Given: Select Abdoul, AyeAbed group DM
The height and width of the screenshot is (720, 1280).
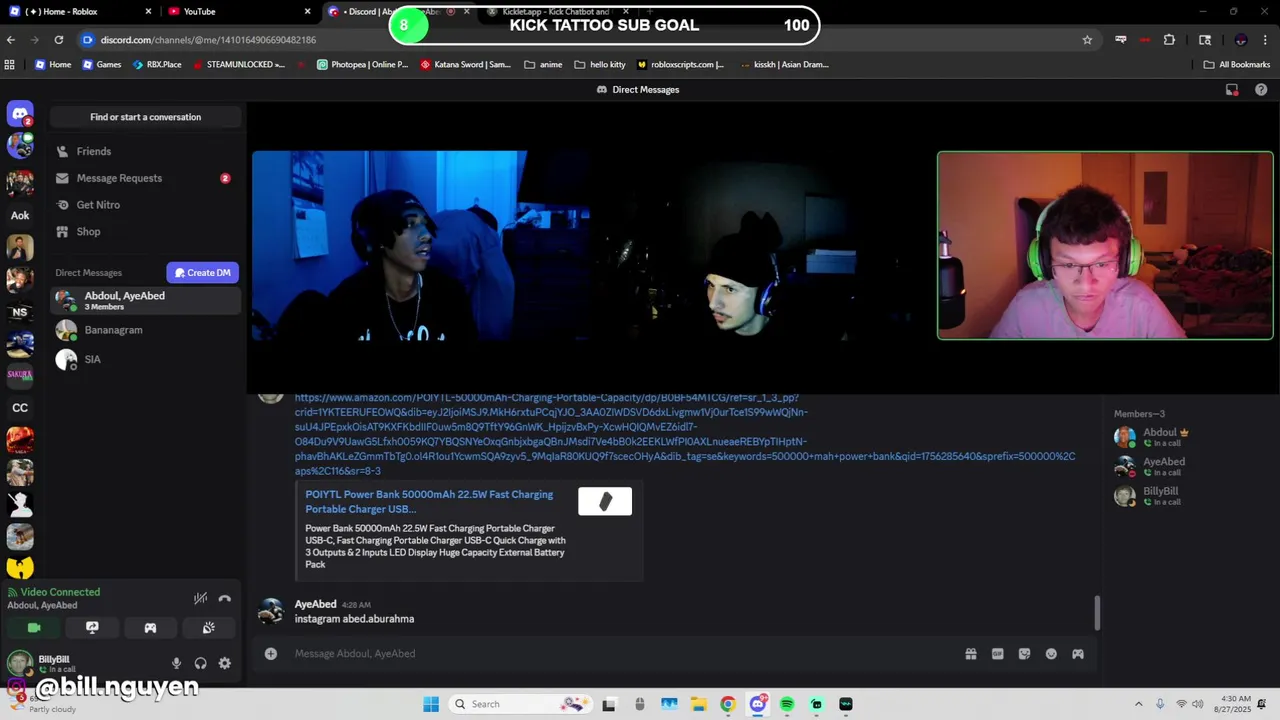Looking at the screenshot, I should [x=145, y=300].
